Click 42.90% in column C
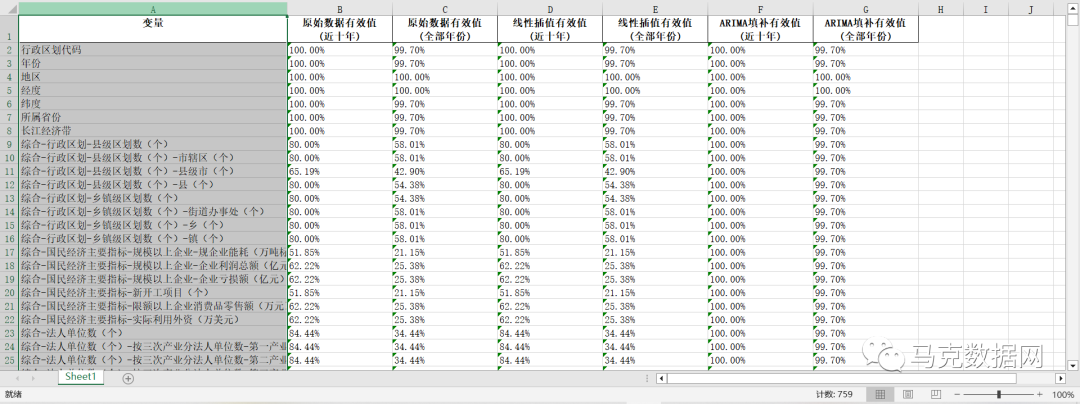Viewport: 1080px width, 404px height. (x=445, y=171)
